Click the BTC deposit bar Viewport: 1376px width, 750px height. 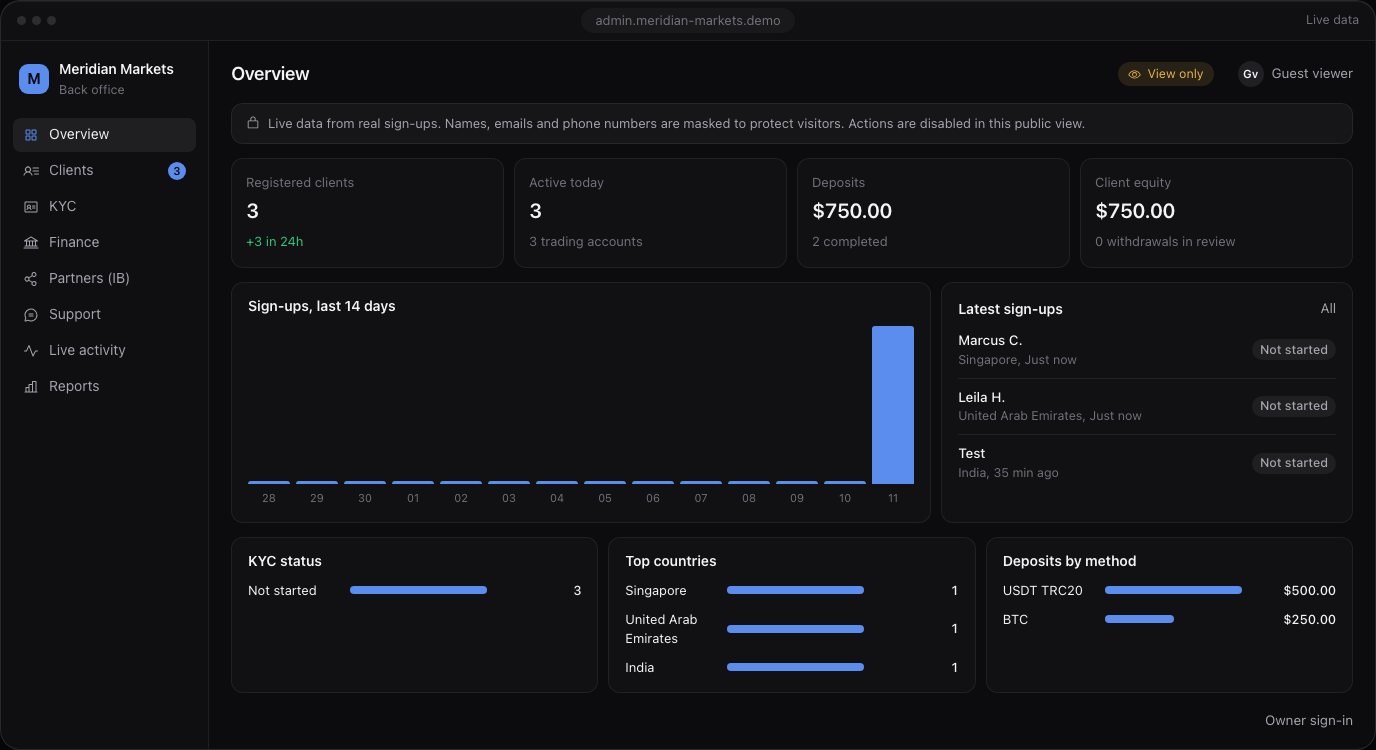coord(1139,620)
